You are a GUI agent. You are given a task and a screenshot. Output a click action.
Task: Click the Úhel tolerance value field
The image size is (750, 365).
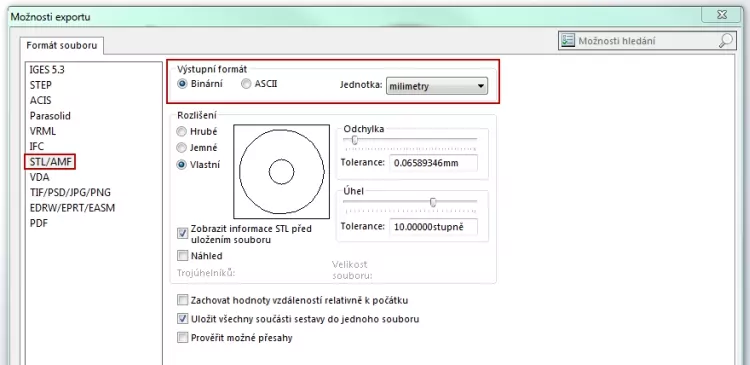pyautogui.click(x=433, y=227)
